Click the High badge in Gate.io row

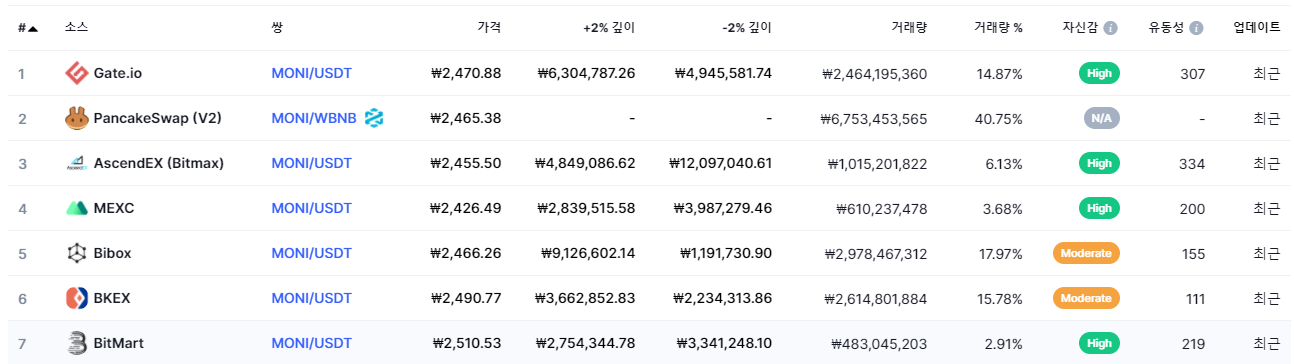(1099, 73)
